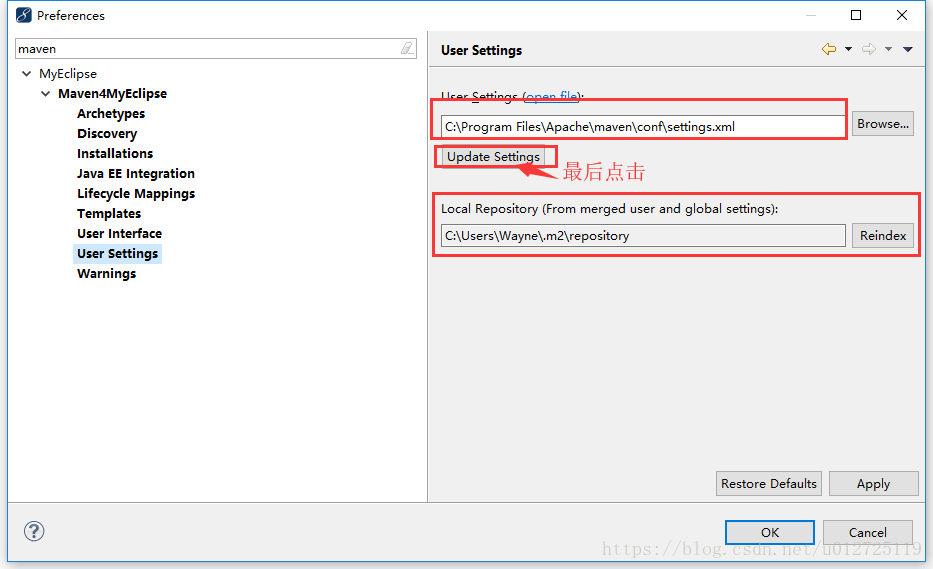Open the preferences view menu triangle
Viewport: 933px width, 569px height.
908,49
